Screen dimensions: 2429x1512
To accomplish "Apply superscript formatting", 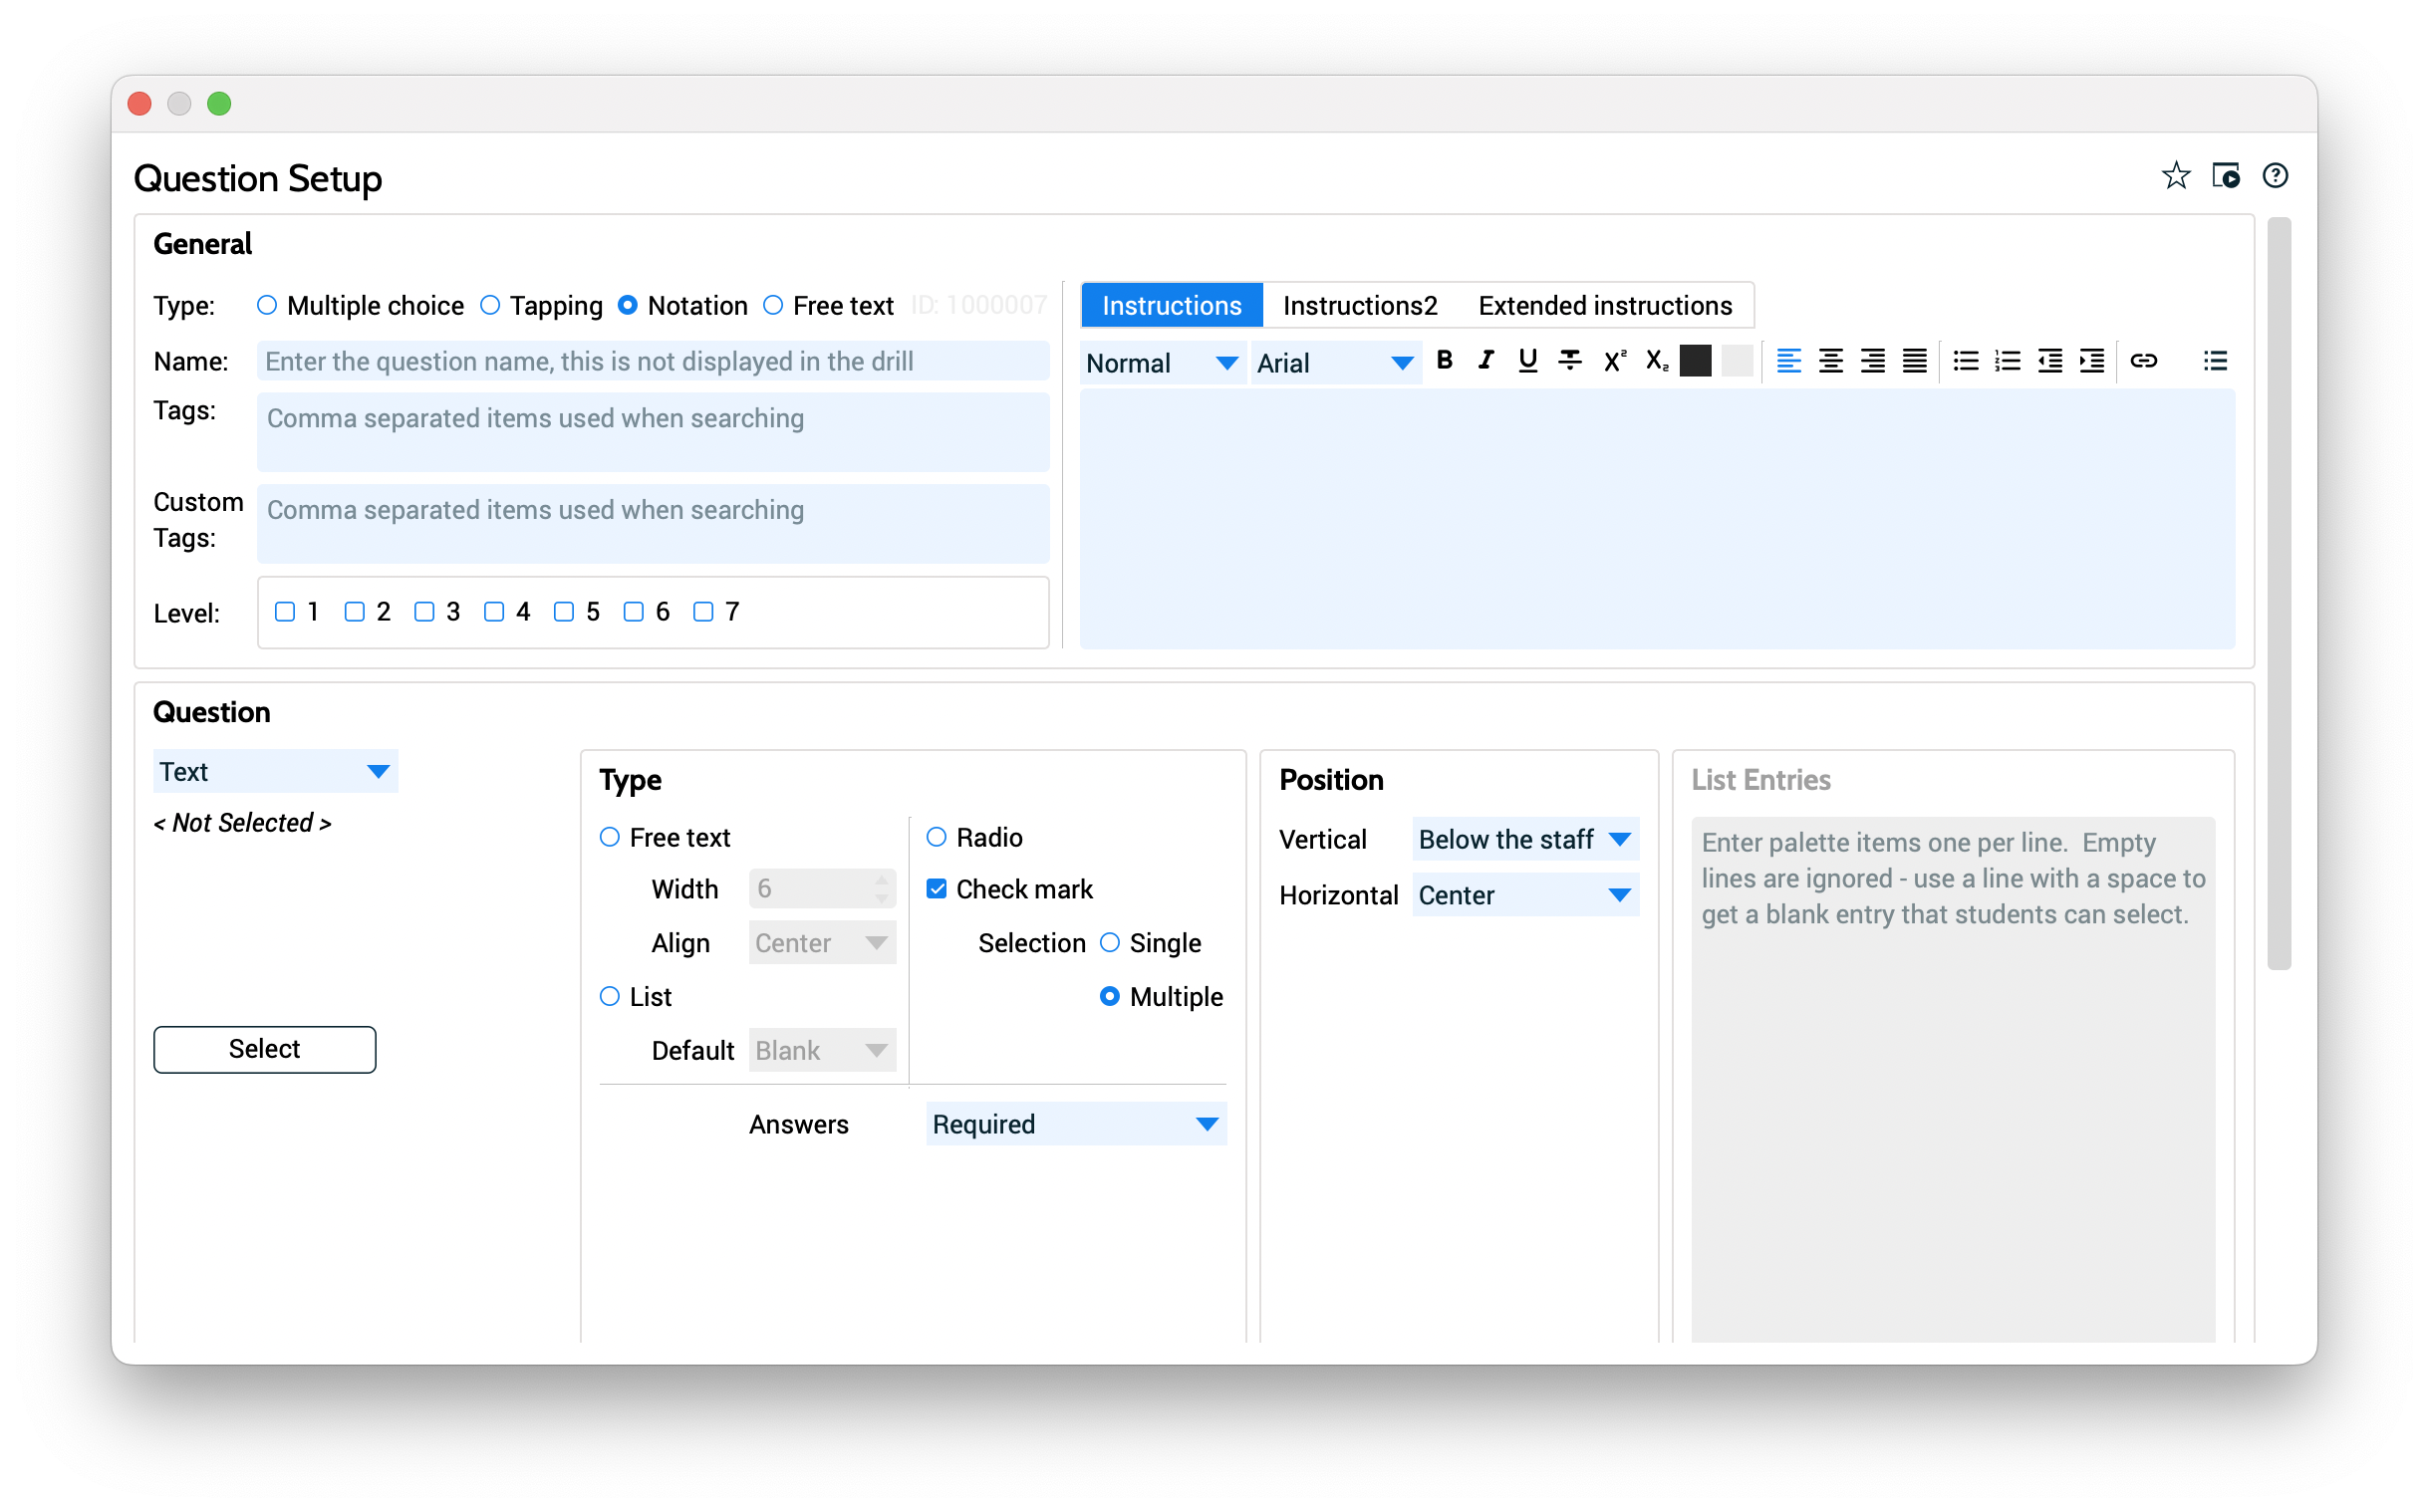I will (x=1614, y=361).
